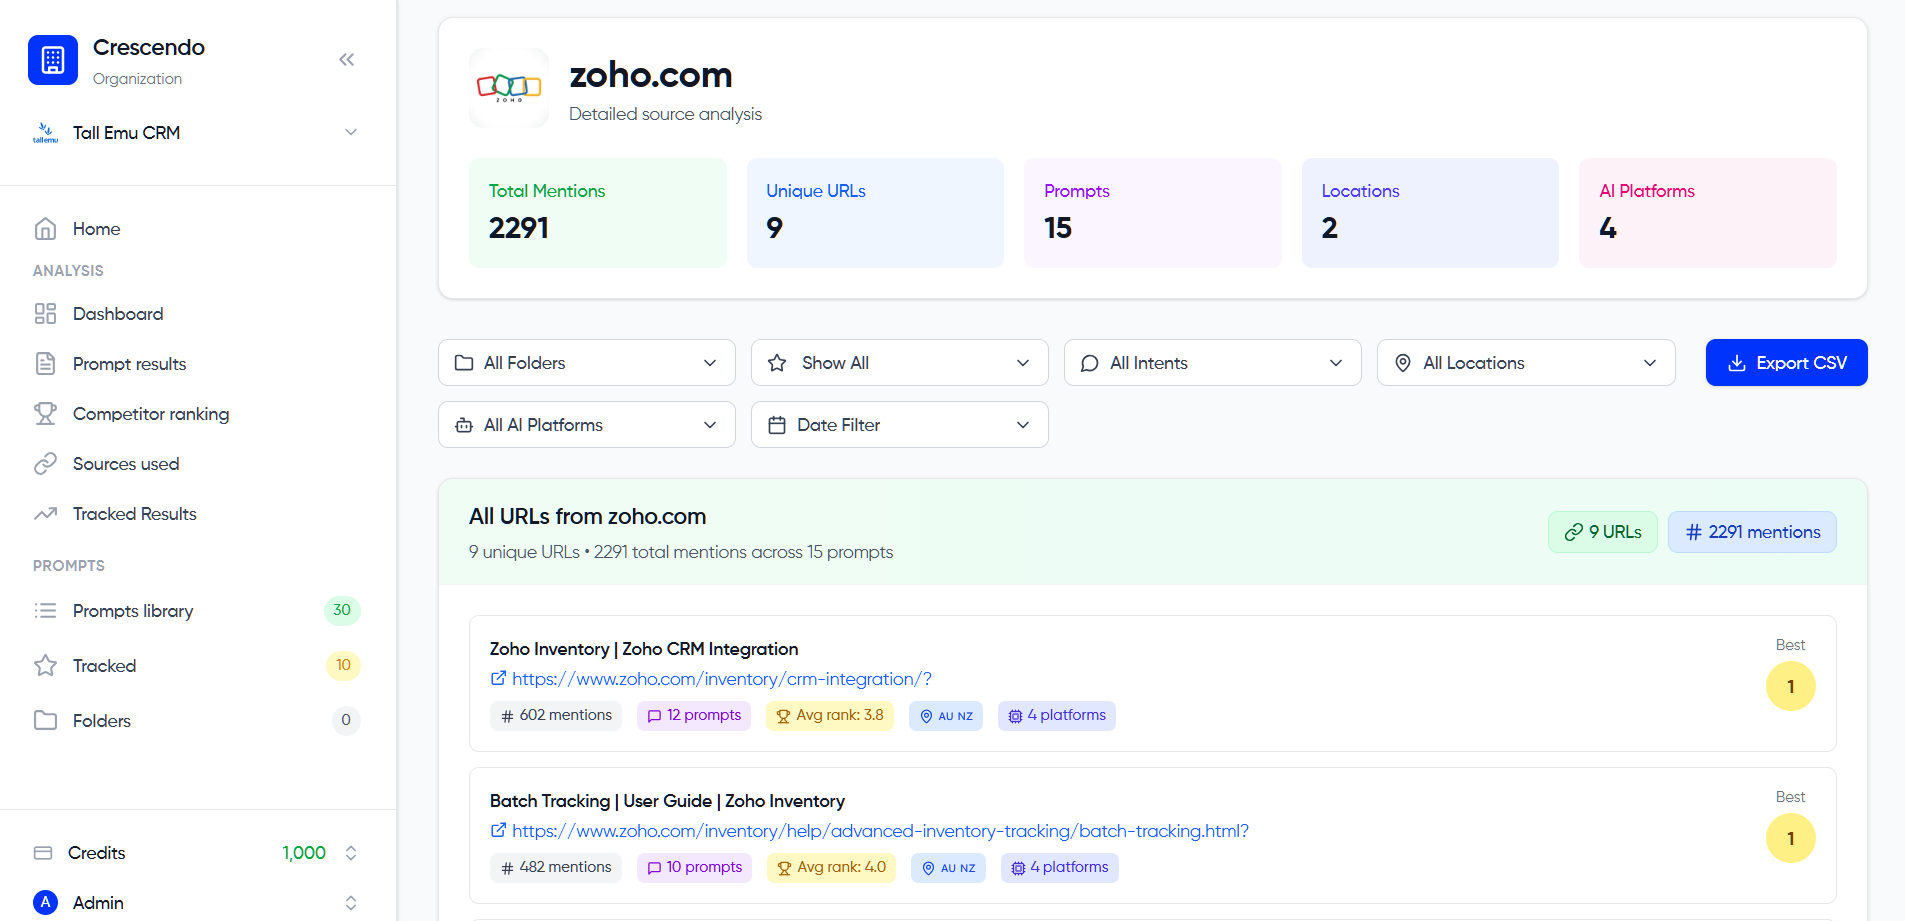The height and width of the screenshot is (921, 1905).
Task: Click the Sources used link icon
Action: pos(45,464)
